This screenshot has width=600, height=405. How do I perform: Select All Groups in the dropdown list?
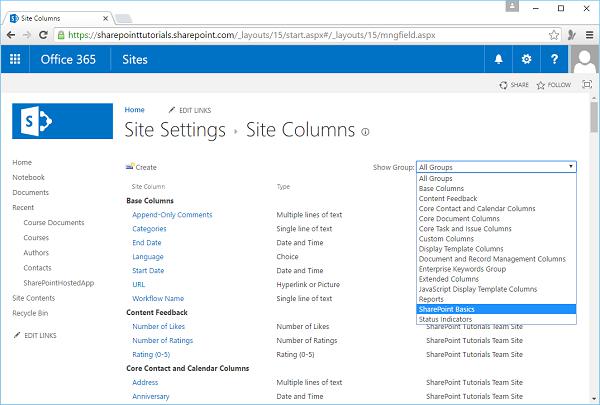(x=496, y=178)
